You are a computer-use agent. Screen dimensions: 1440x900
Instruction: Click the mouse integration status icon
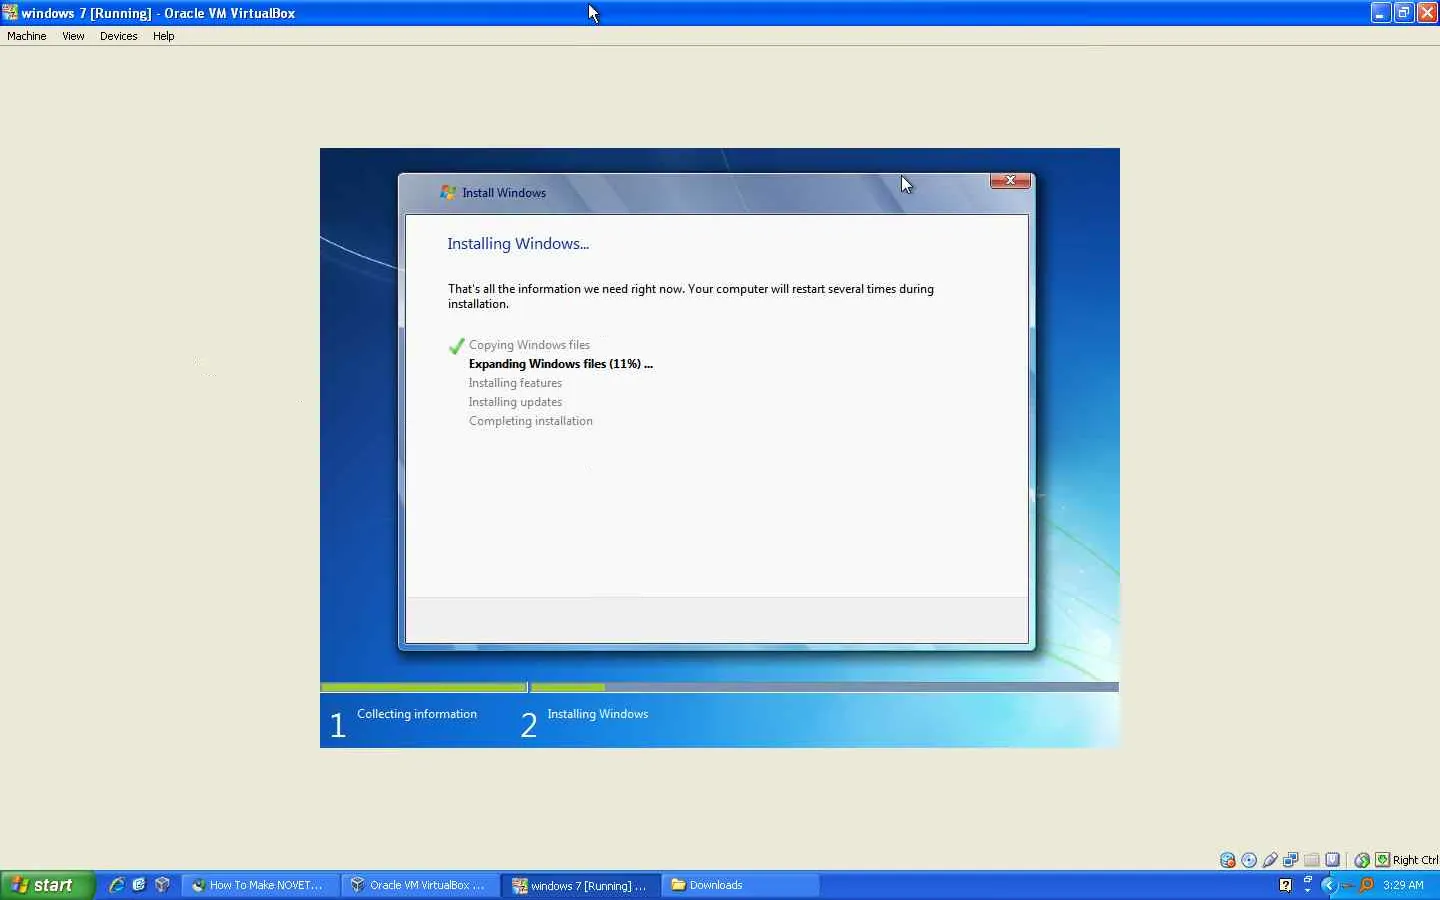pyautogui.click(x=1362, y=860)
